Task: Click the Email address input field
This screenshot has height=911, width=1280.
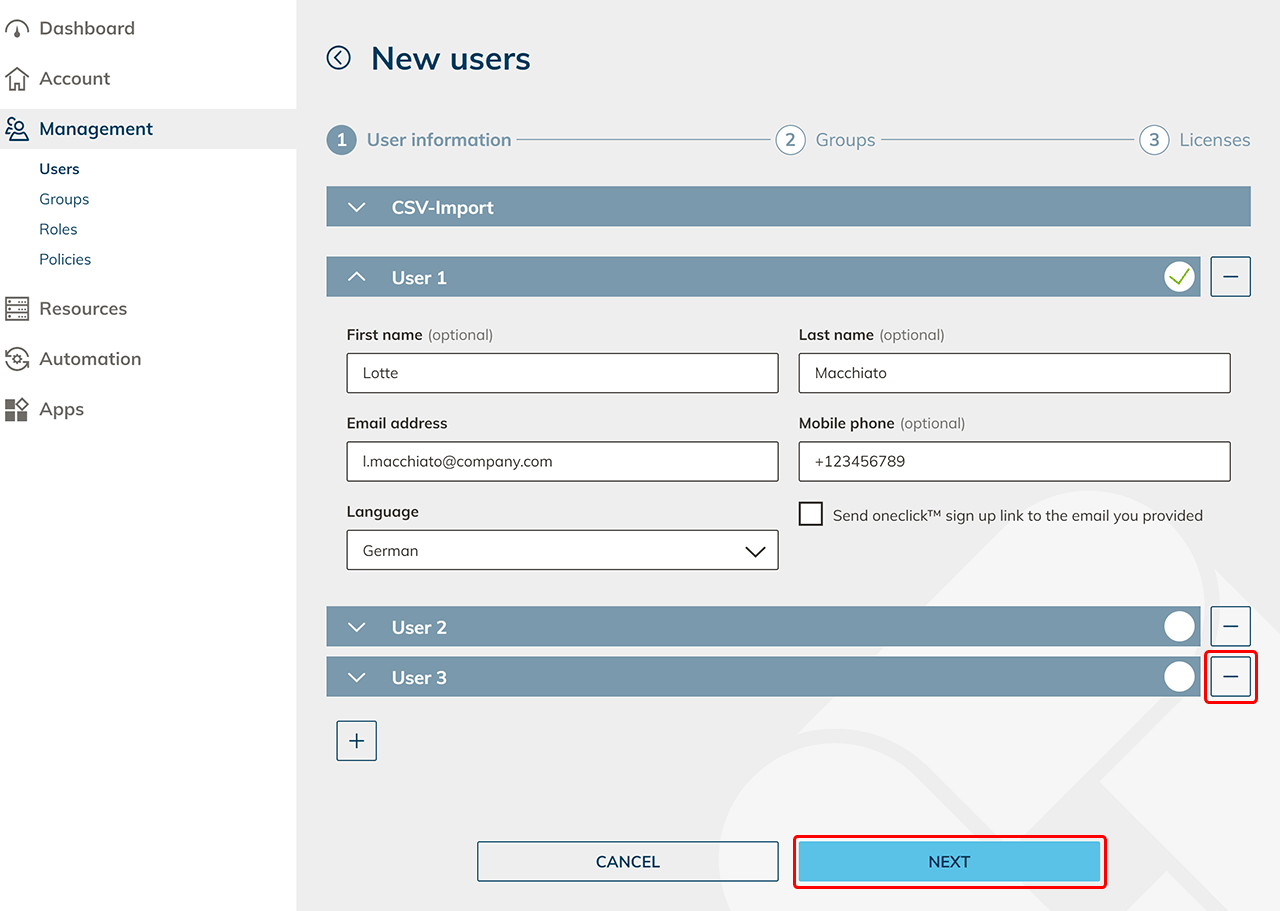Action: tap(562, 462)
